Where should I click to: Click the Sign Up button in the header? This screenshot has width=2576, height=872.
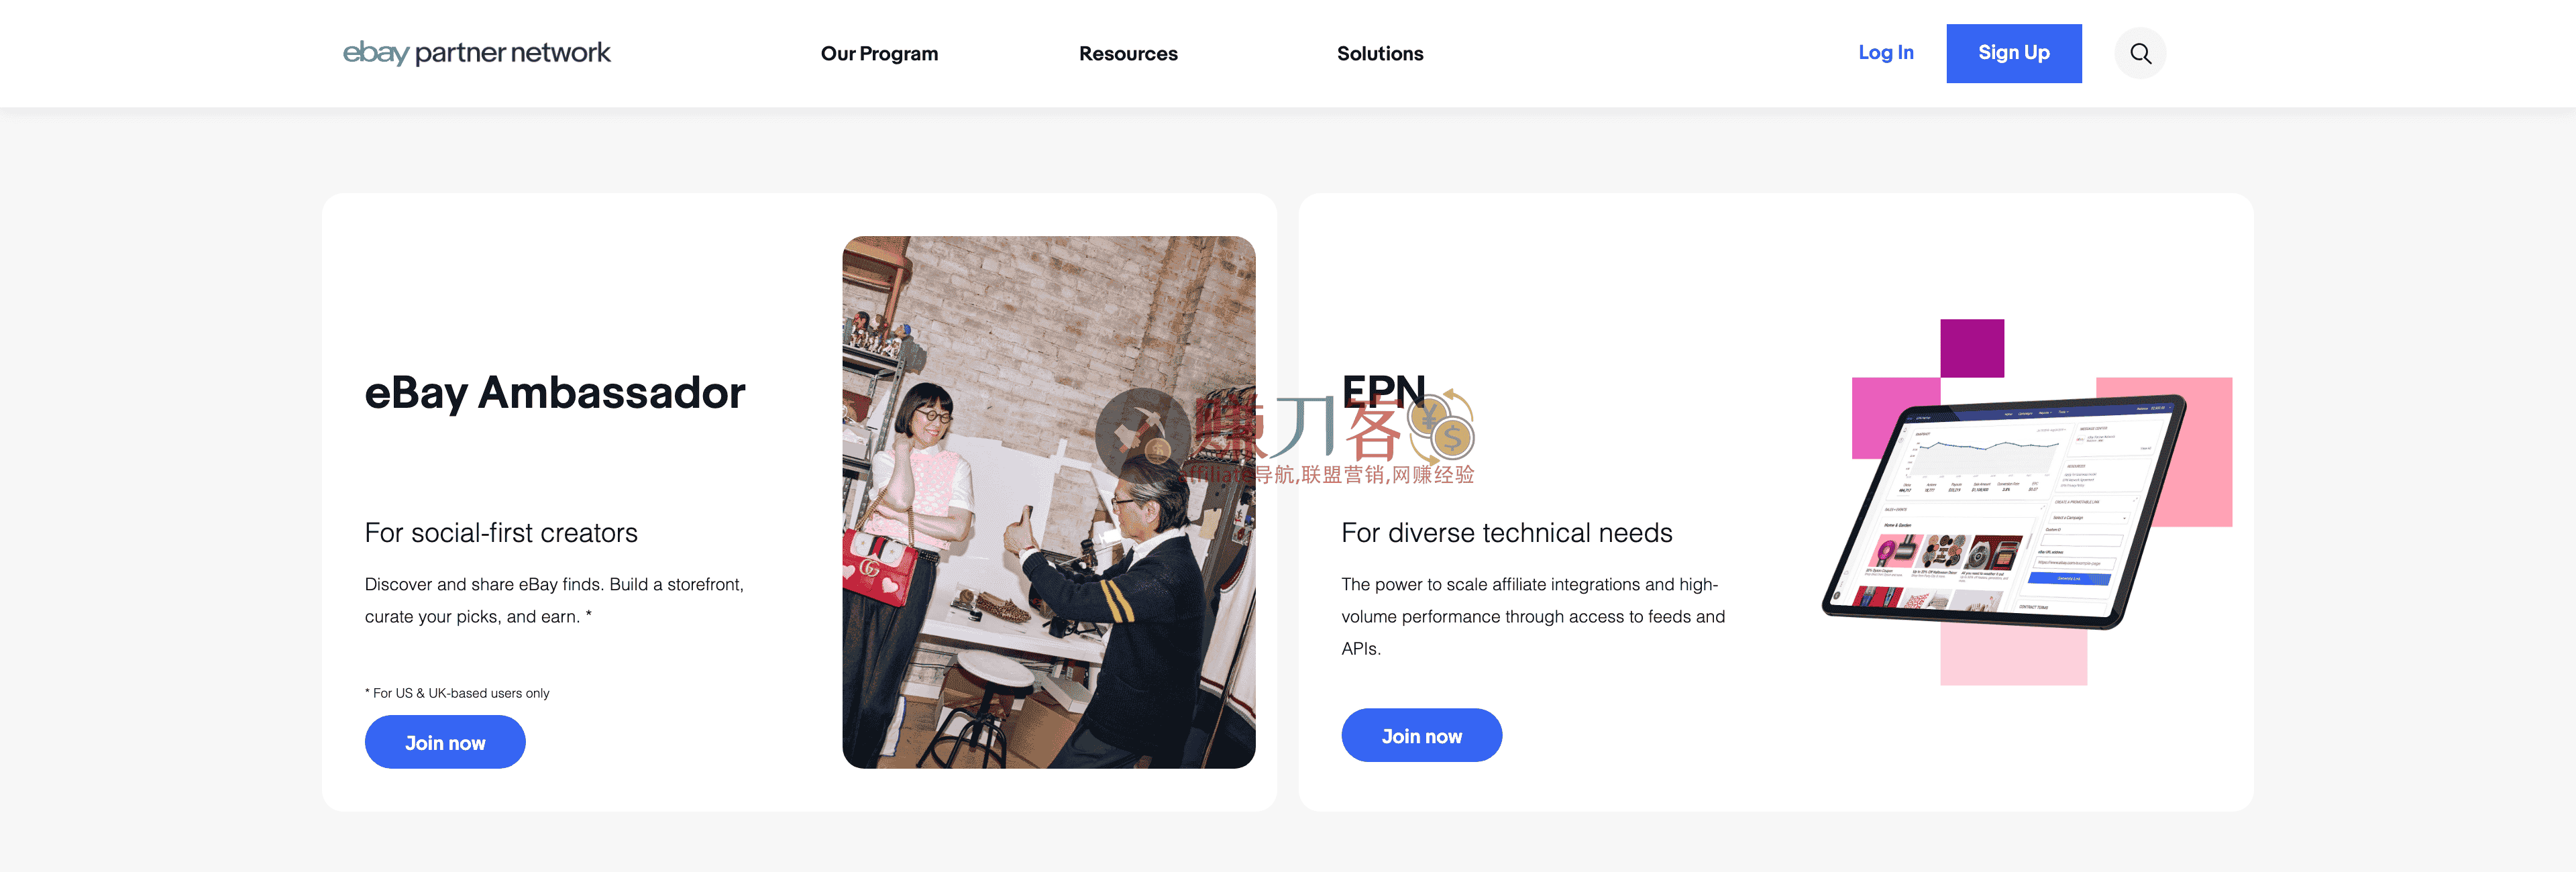pos(2013,53)
